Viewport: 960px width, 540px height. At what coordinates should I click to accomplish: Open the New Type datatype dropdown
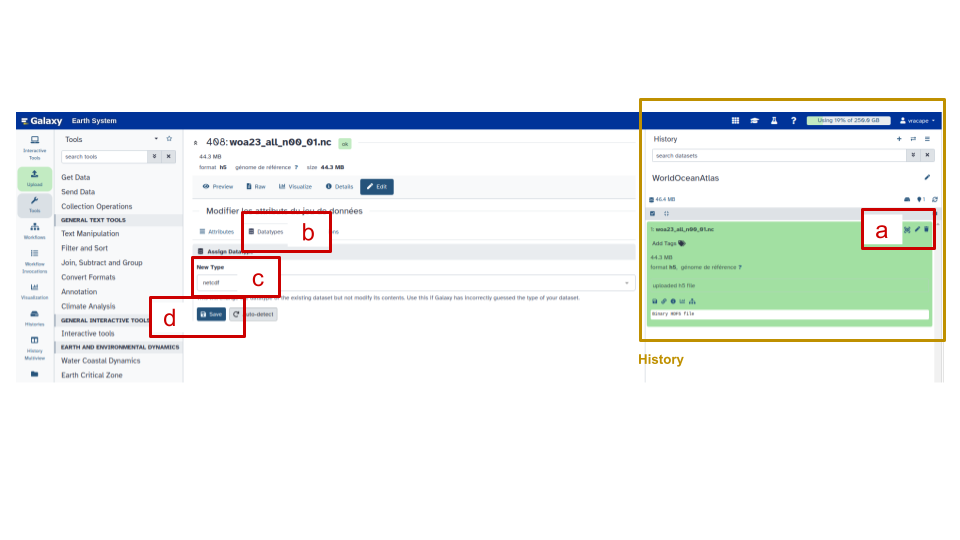415,283
